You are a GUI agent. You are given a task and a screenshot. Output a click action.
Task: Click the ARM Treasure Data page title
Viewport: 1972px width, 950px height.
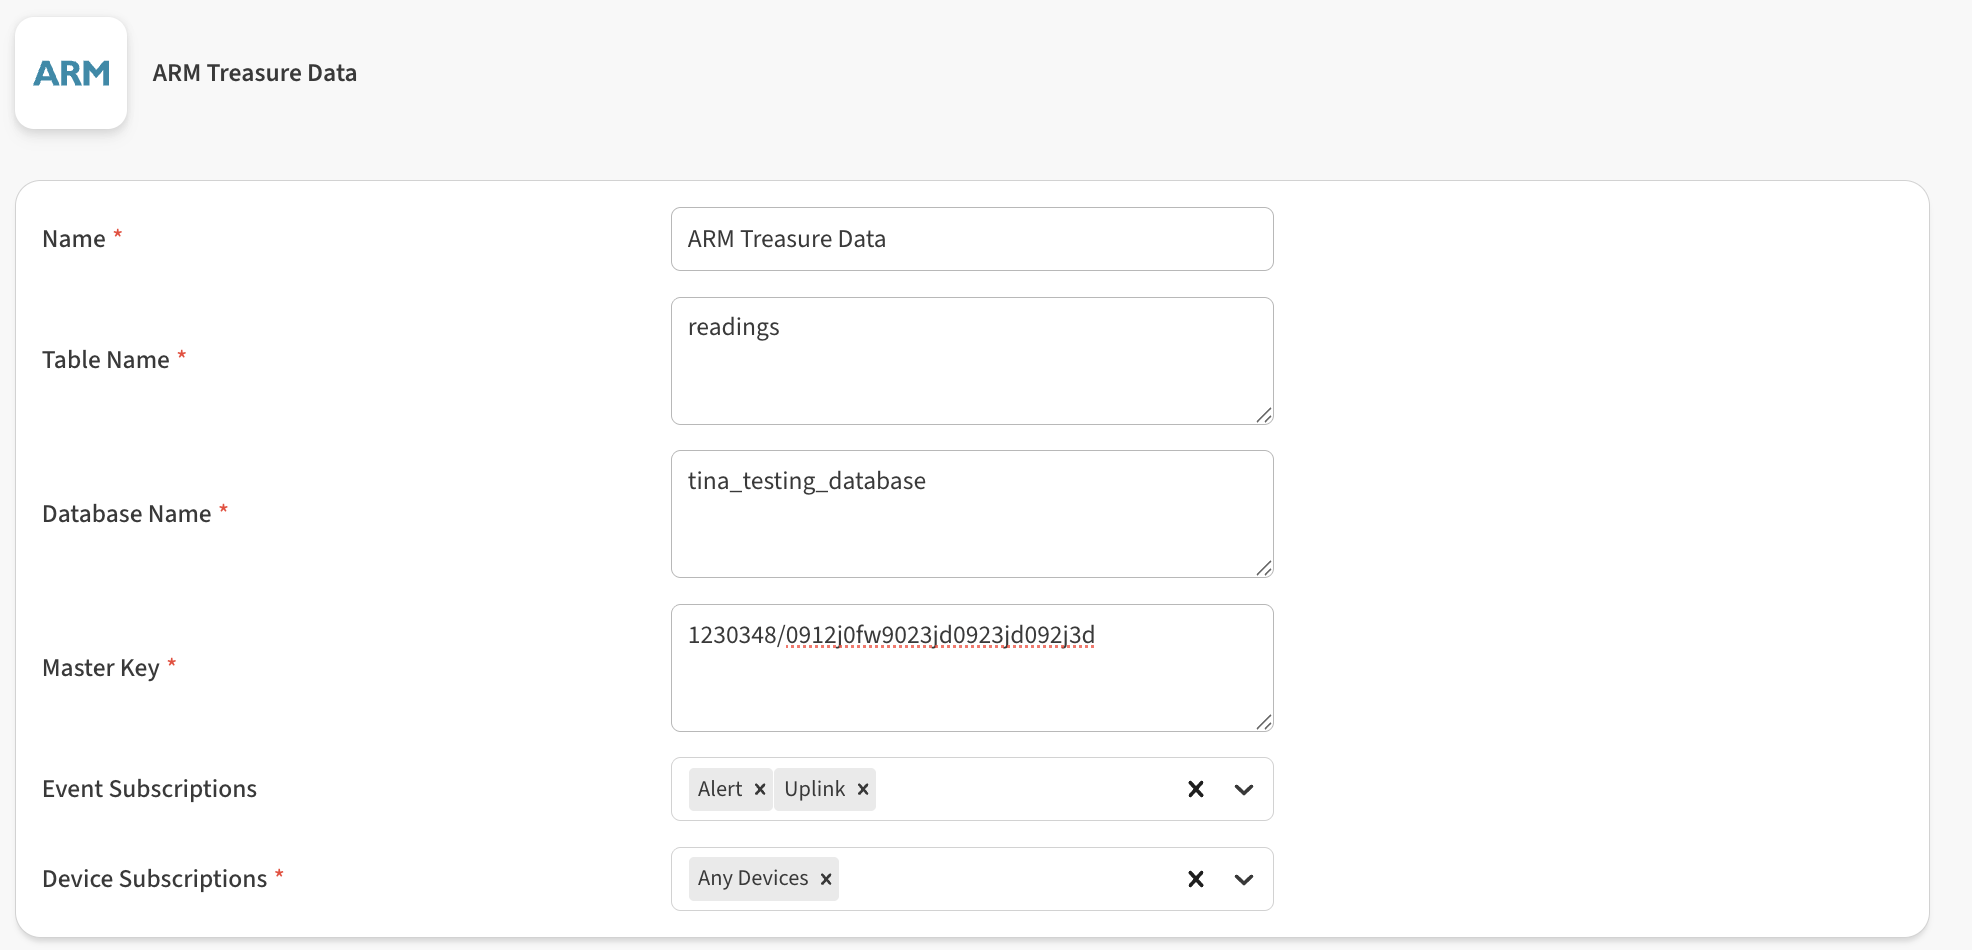coord(255,73)
